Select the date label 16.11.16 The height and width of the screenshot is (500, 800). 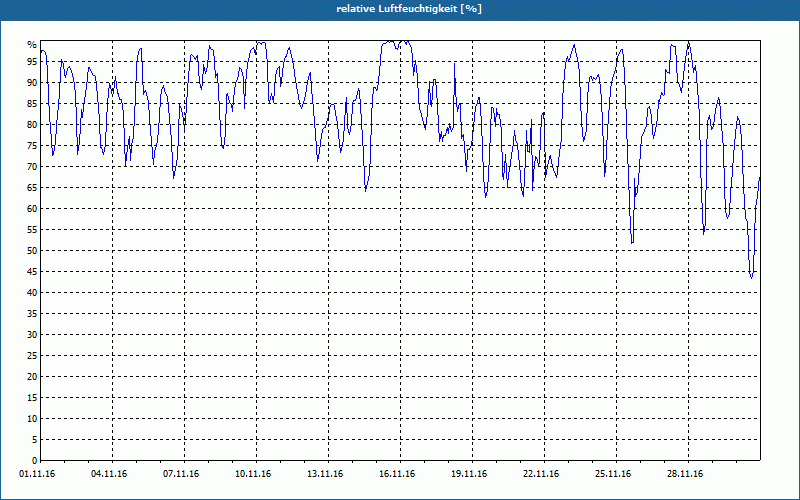[397, 474]
